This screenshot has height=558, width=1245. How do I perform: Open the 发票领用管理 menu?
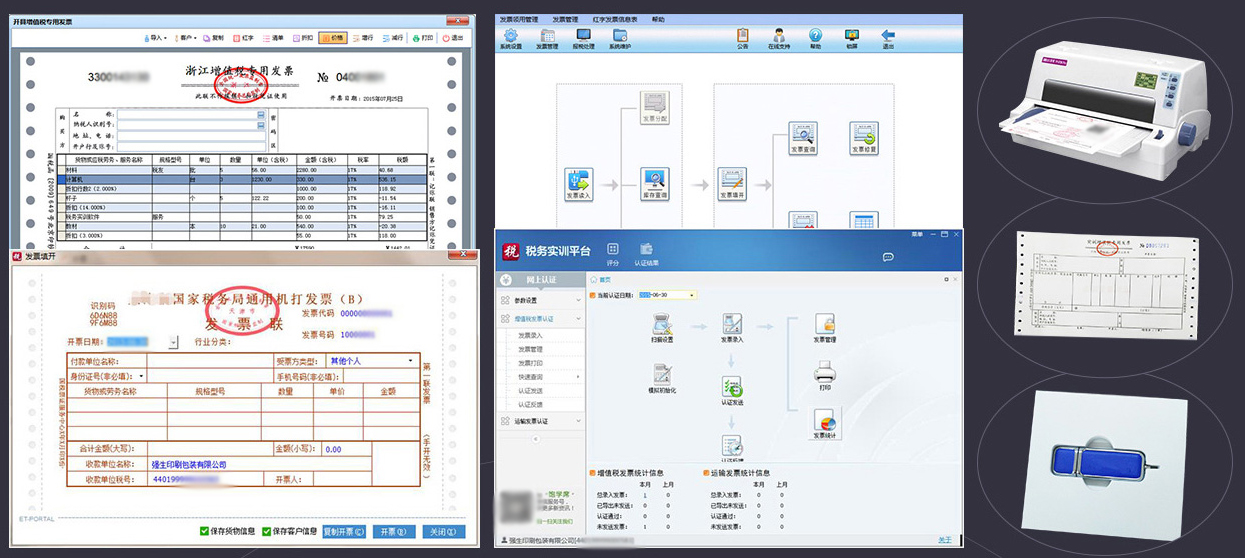pos(518,19)
